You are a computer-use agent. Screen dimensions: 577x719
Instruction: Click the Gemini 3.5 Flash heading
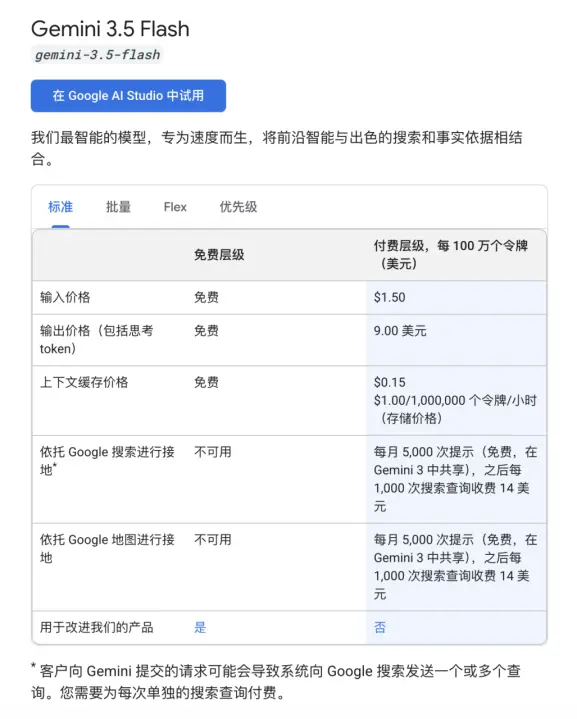click(110, 29)
